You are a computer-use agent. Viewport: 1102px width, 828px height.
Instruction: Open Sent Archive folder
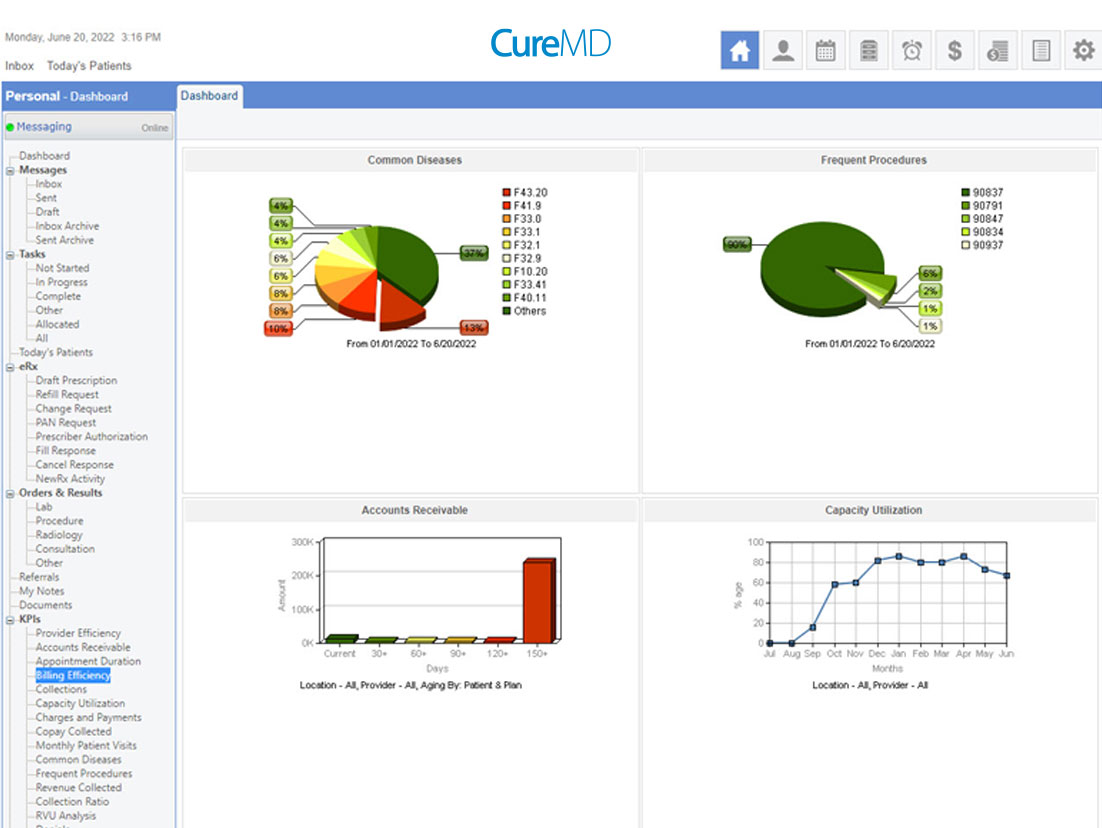coord(65,240)
